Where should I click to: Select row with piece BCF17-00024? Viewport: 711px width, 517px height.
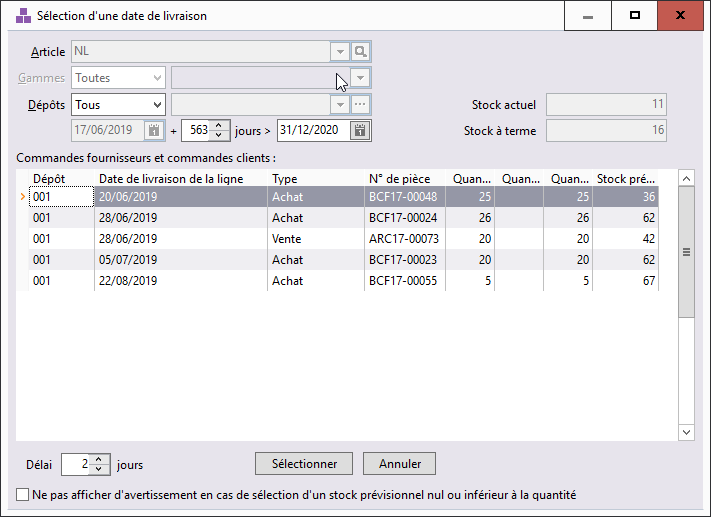coord(343,218)
